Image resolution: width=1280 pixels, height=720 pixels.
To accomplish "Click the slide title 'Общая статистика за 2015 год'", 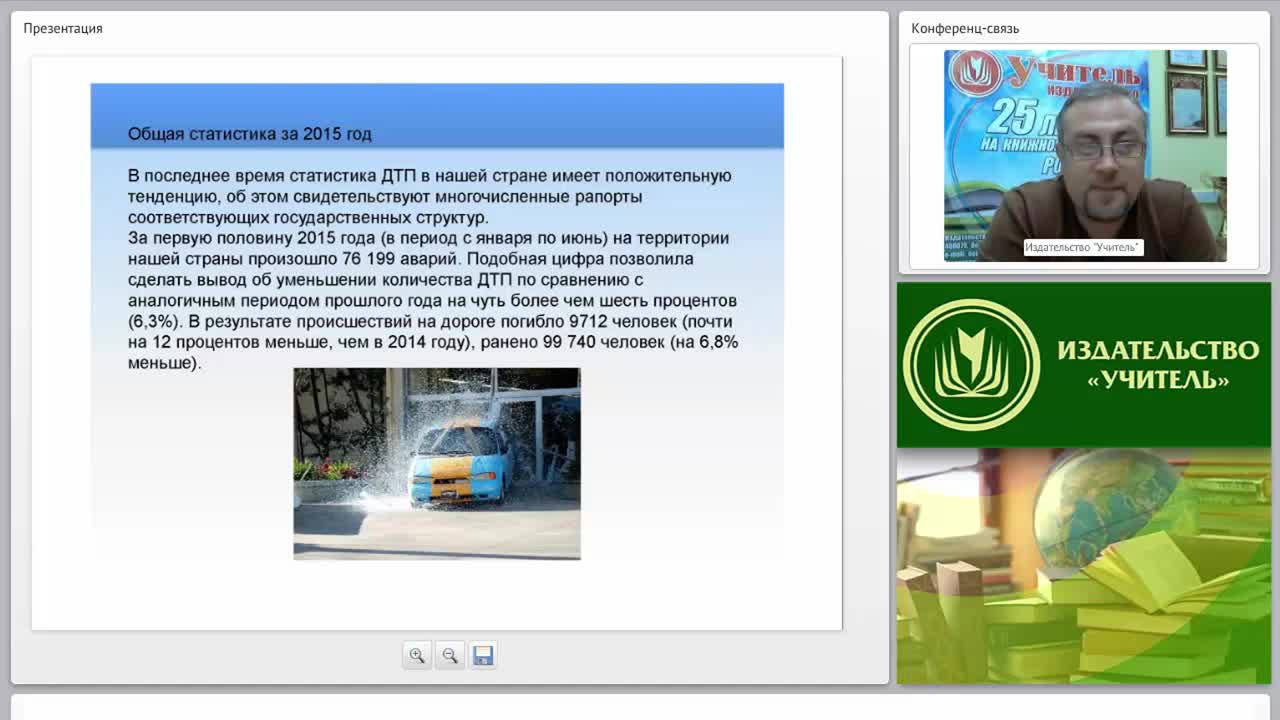I will pos(250,134).
